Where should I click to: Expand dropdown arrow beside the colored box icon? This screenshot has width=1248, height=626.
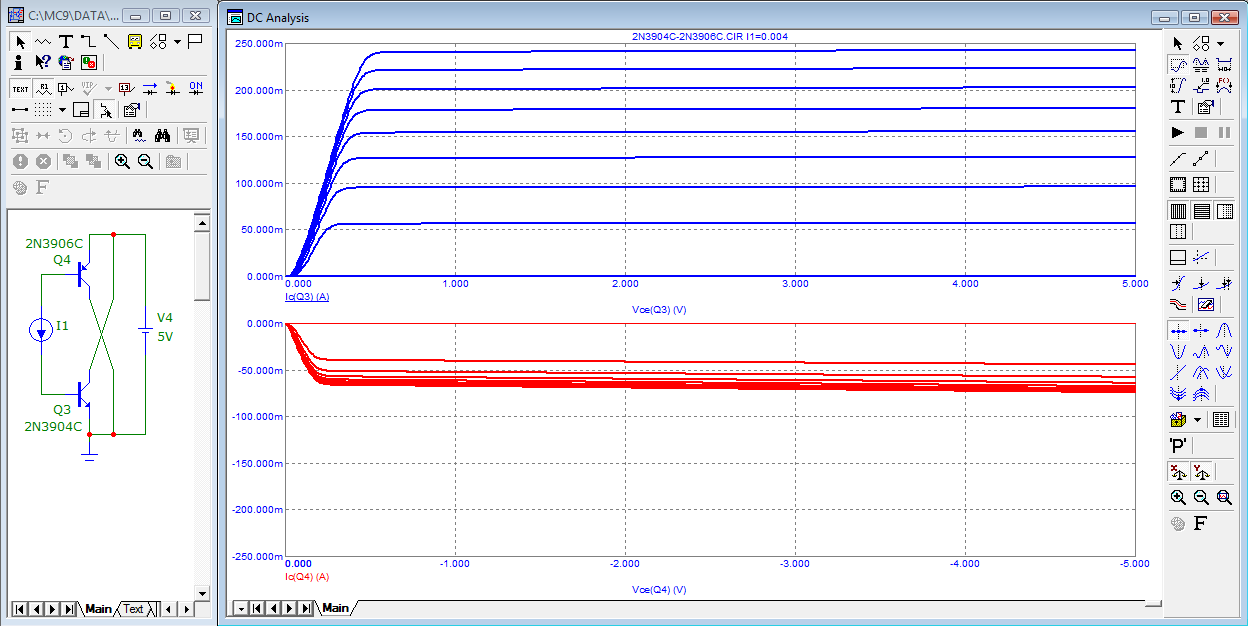(1197, 419)
